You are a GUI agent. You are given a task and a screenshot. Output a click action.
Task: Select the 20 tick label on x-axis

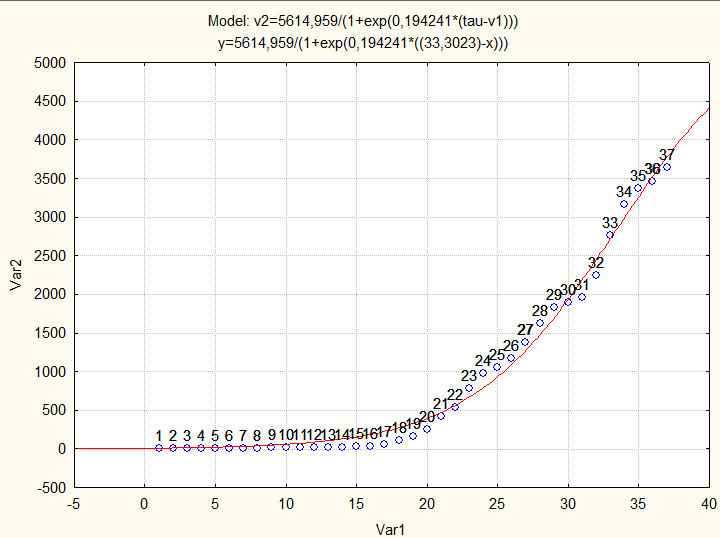(427, 503)
